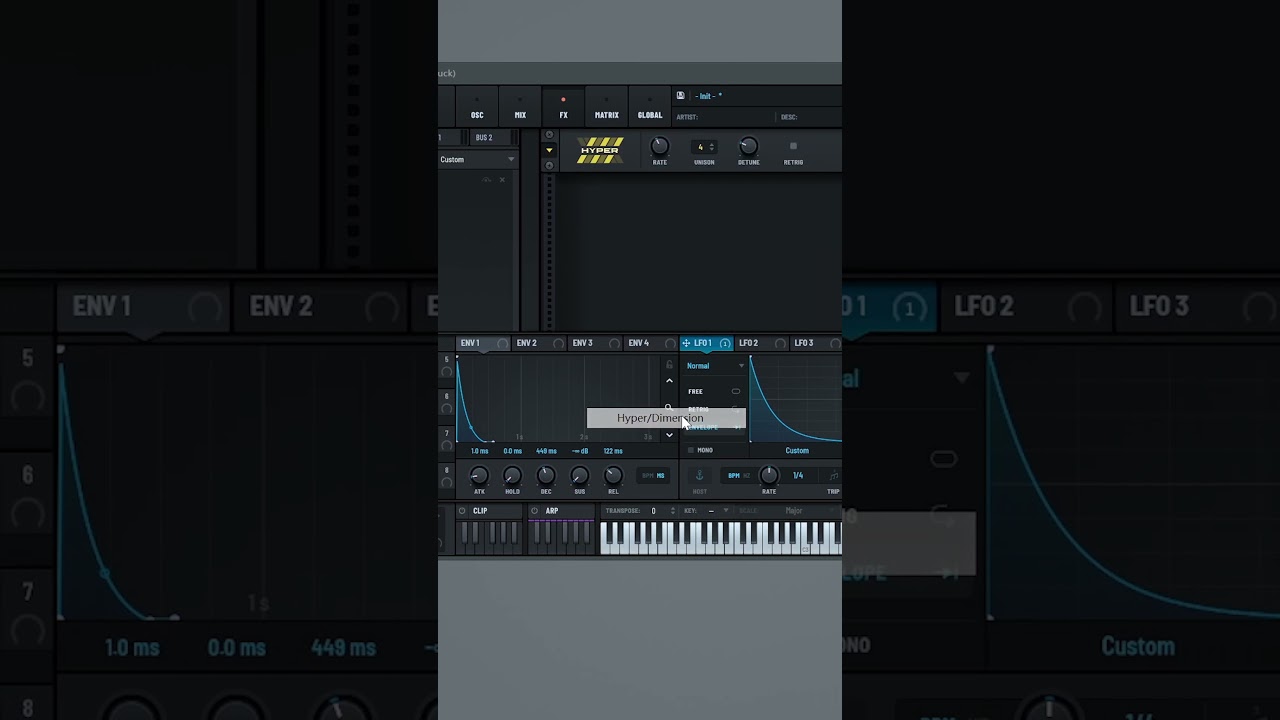This screenshot has width=1280, height=720.
Task: Go to the GLOBAL tab
Action: pyautogui.click(x=650, y=107)
